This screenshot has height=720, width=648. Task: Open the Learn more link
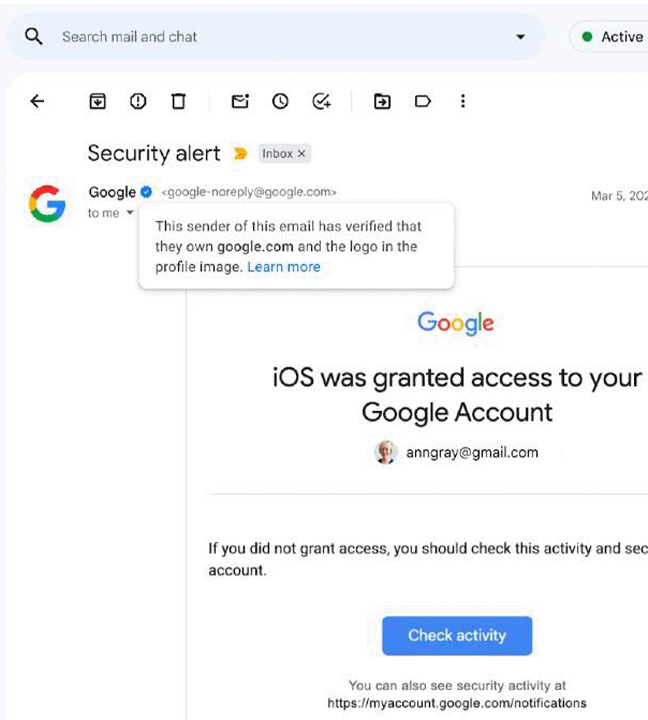point(284,267)
